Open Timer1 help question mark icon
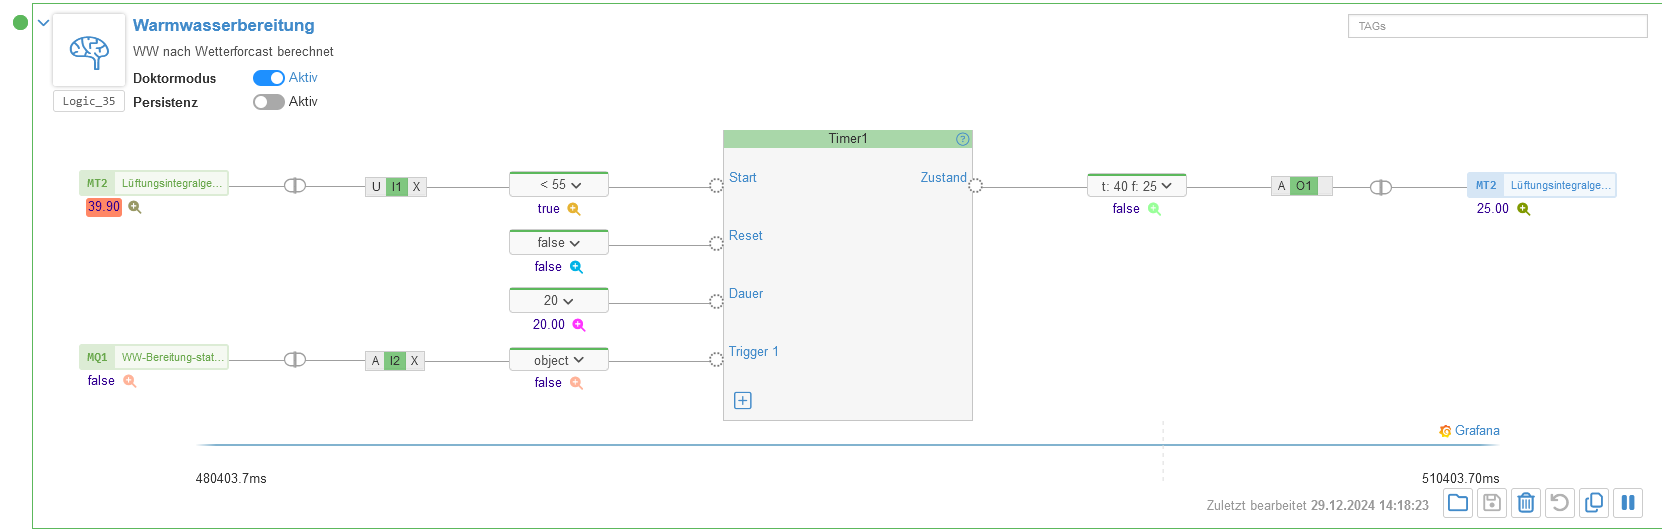The width and height of the screenshot is (1662, 532). point(963,139)
